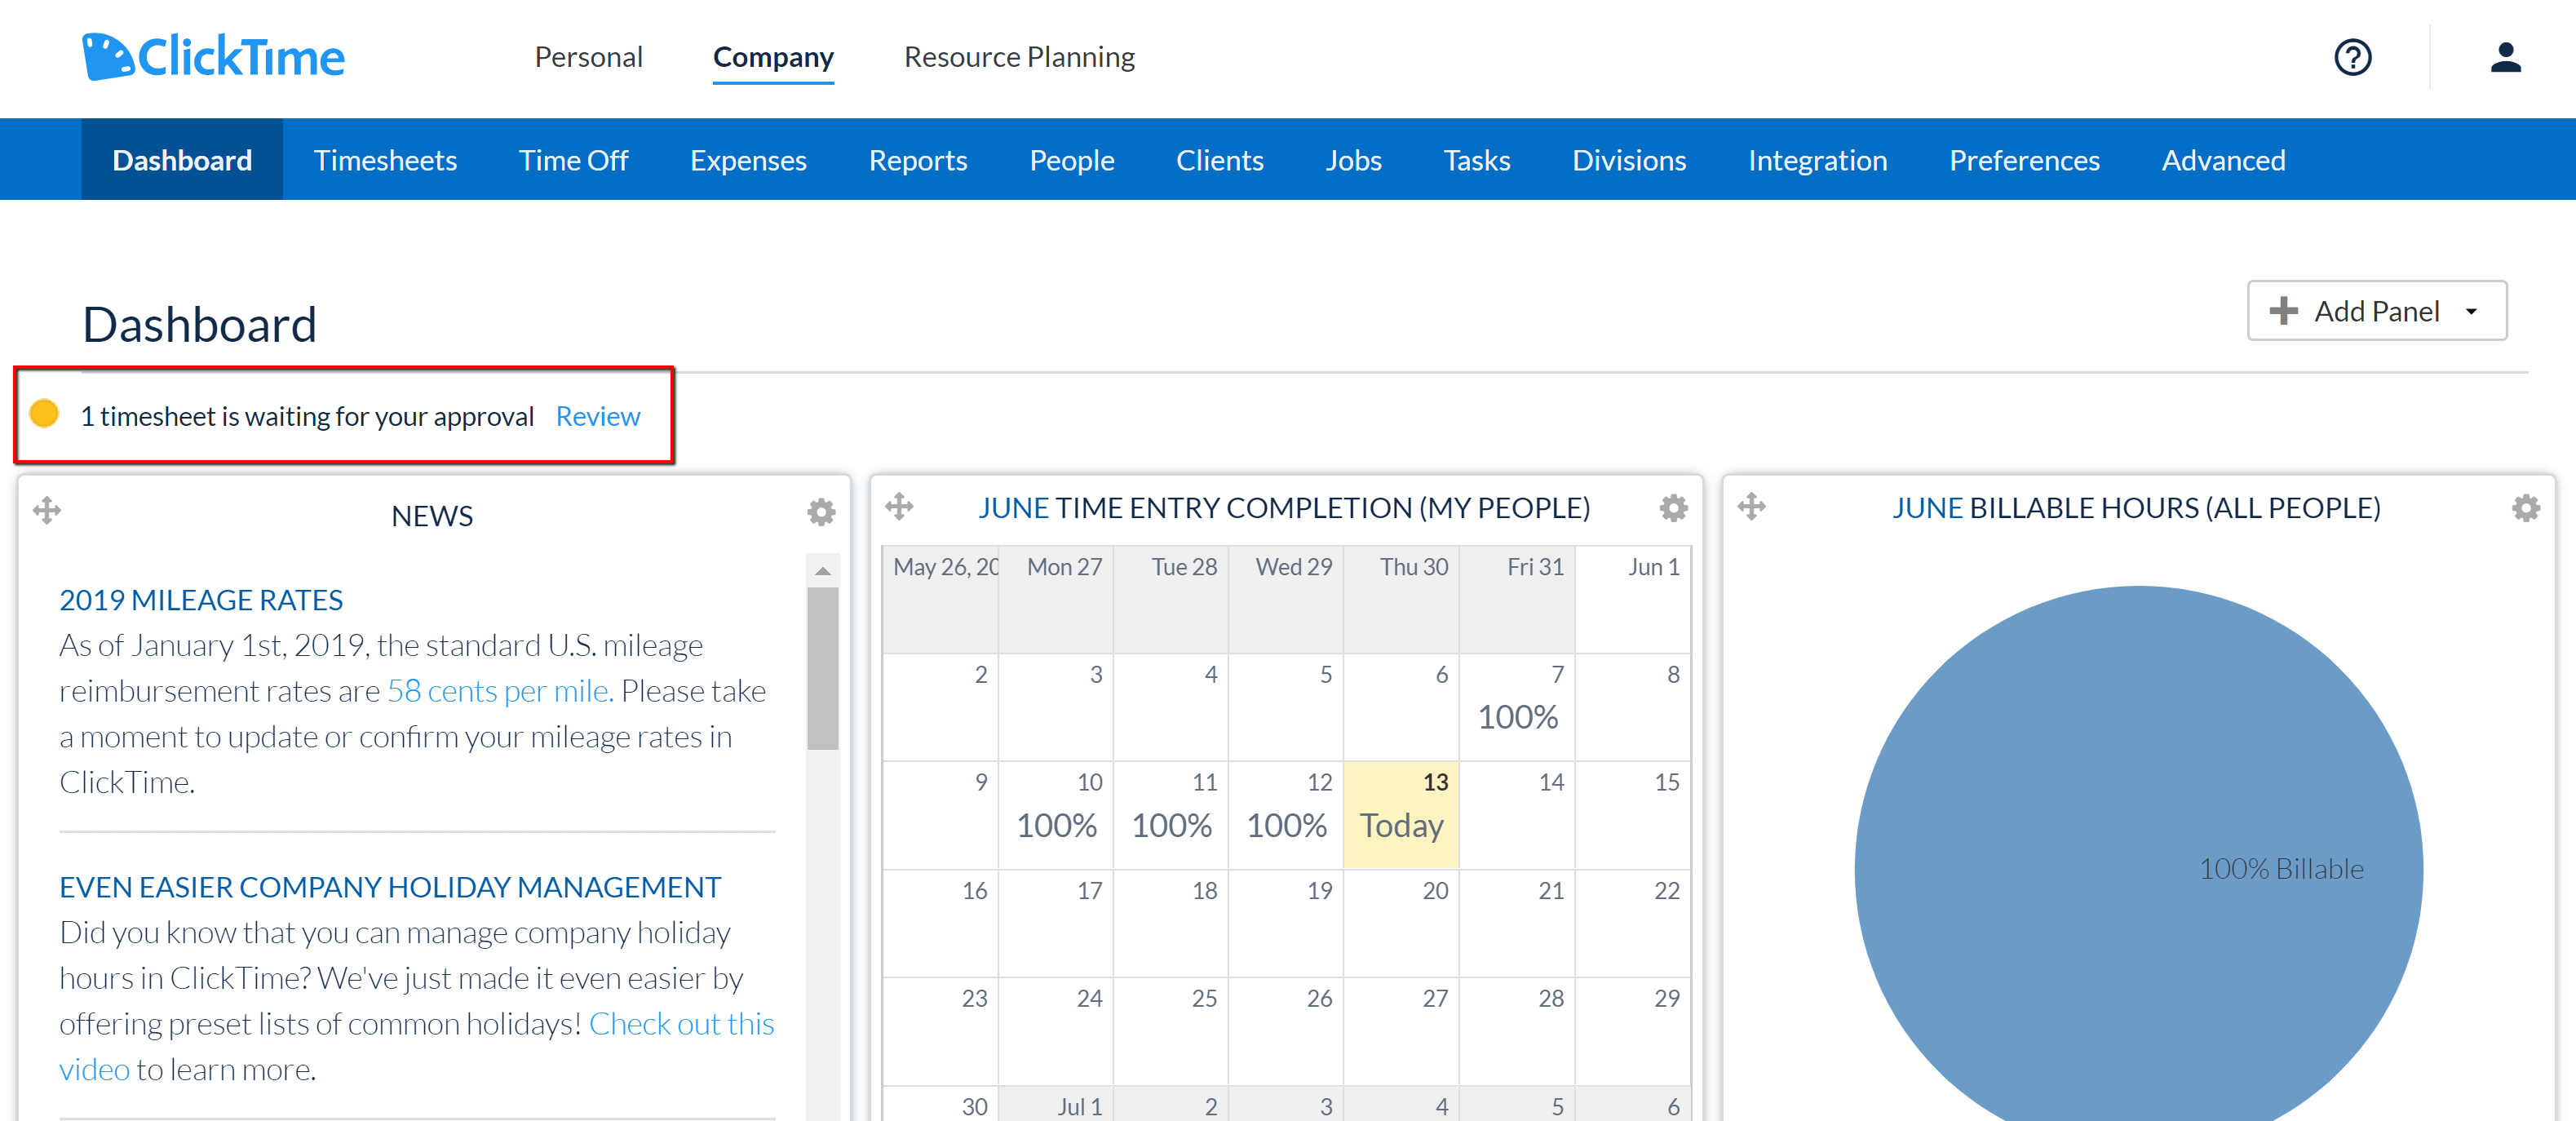Select June 20 in the calendar
The height and width of the screenshot is (1121, 2576).
point(1401,923)
